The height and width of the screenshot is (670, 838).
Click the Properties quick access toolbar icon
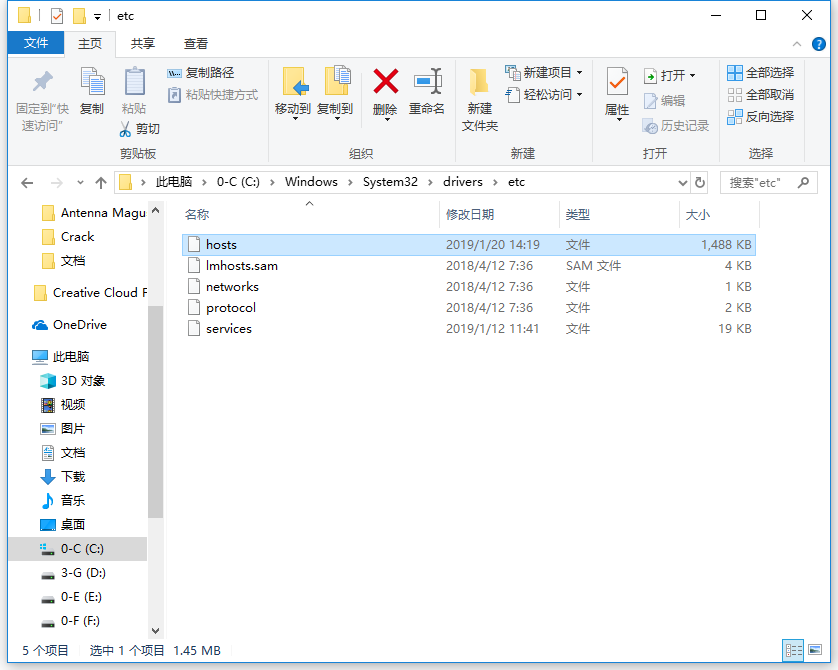coord(57,16)
